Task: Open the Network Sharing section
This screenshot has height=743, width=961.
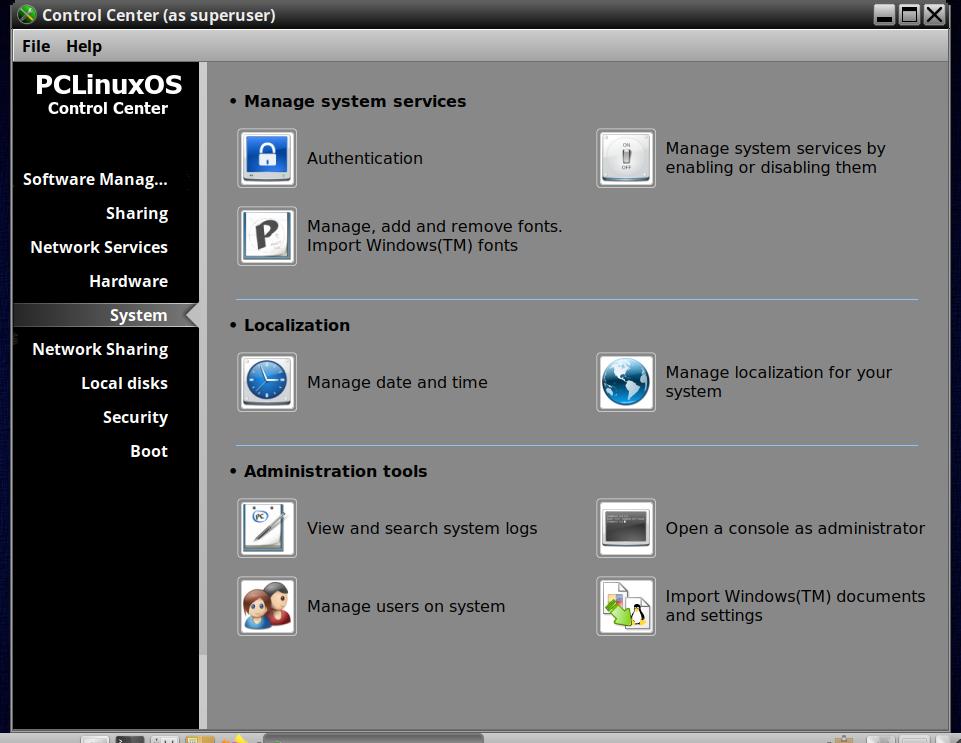Action: click(x=100, y=349)
